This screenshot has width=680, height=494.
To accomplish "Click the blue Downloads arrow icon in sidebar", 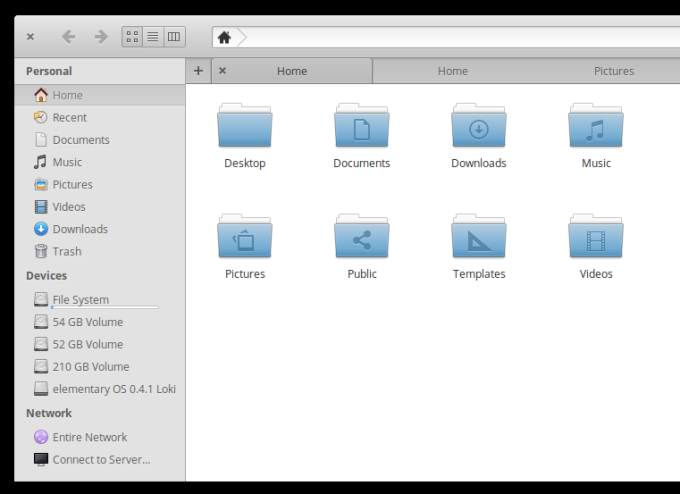I will 41,229.
